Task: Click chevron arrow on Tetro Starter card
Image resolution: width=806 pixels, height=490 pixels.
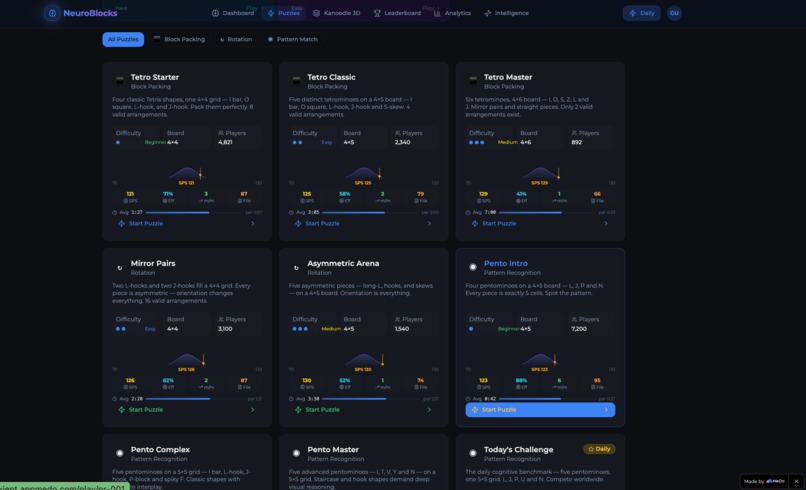Action: pyautogui.click(x=252, y=224)
